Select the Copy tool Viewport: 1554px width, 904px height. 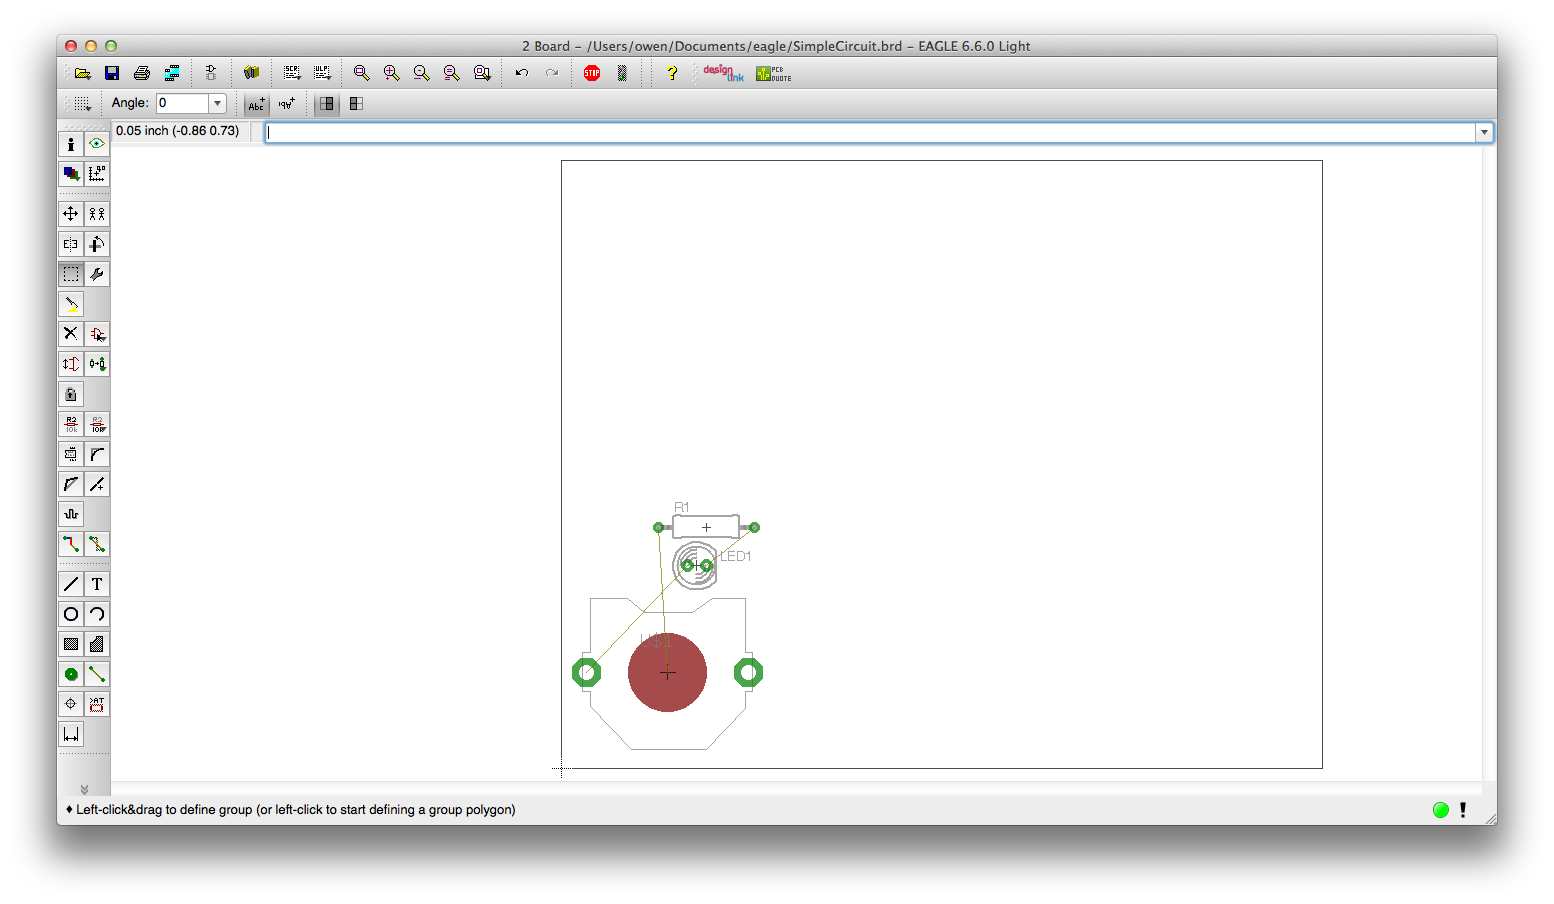97,214
